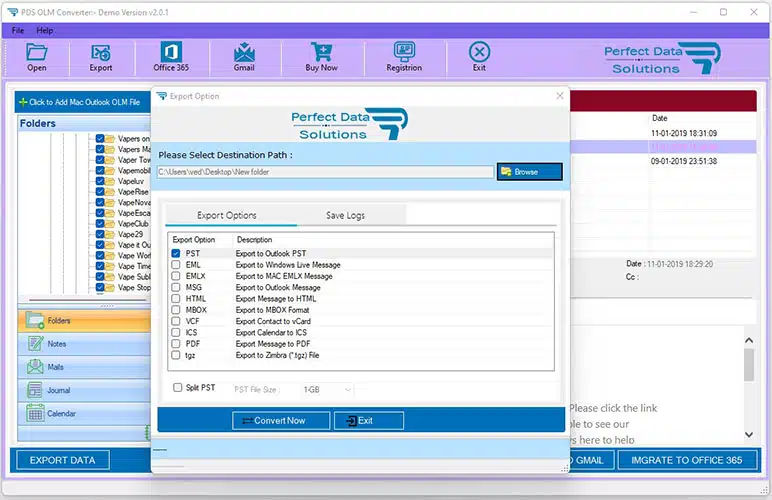Open the PST File Size dropdown
Viewport: 772px width, 500px height.
click(327, 390)
